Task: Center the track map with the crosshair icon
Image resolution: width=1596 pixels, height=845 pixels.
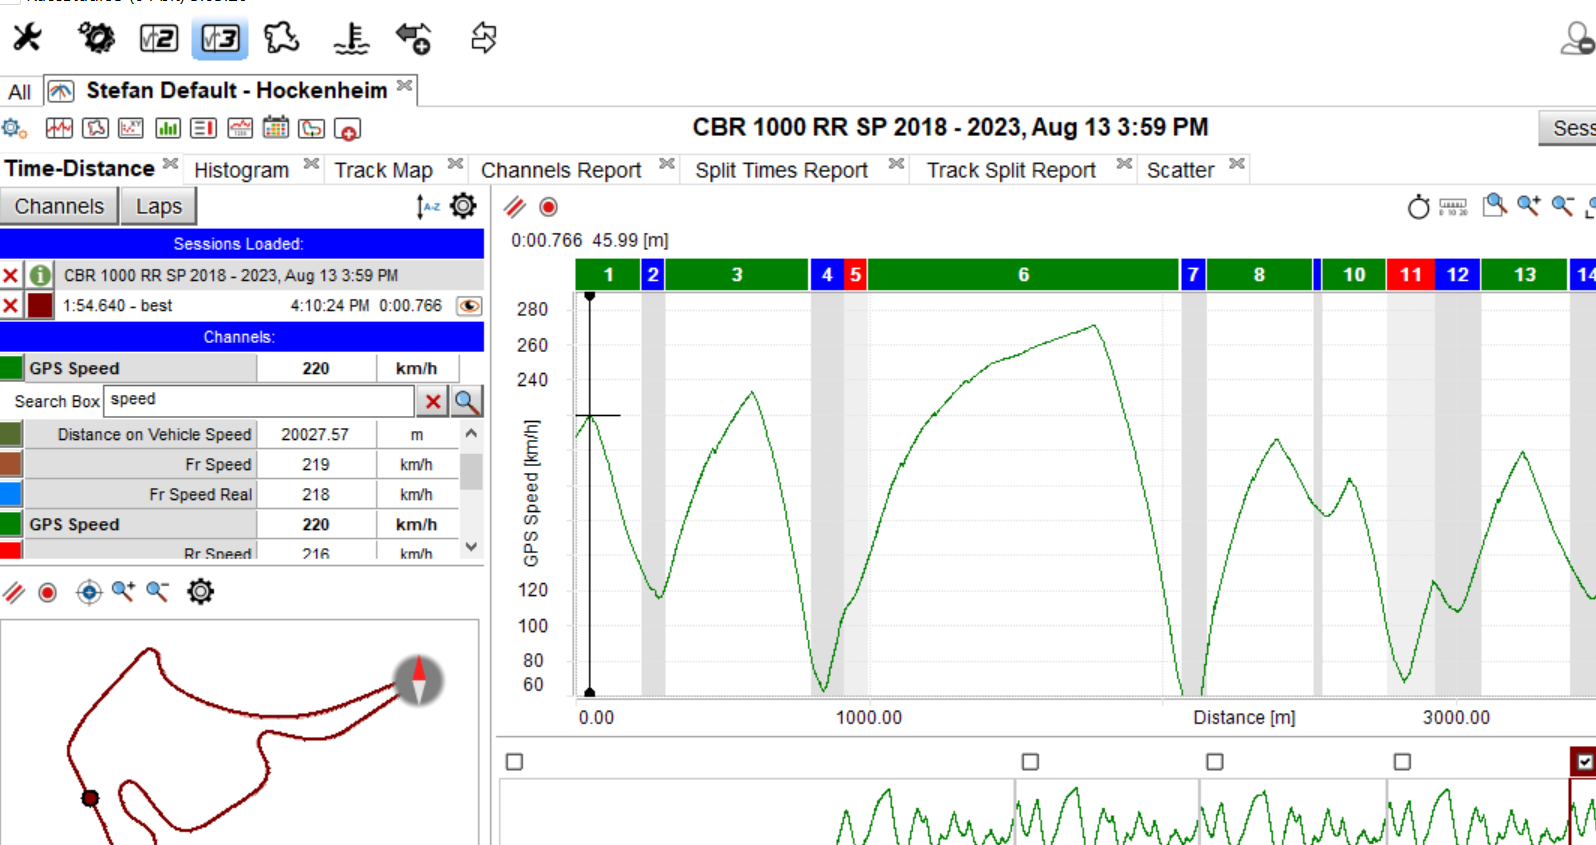Action: [89, 592]
